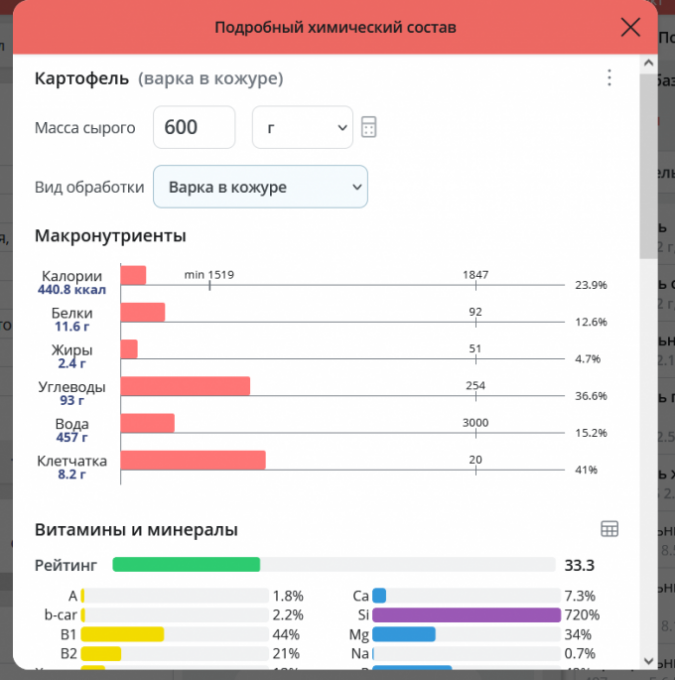
Task: Click the green Рейтинг progress bar
Action: [186, 564]
